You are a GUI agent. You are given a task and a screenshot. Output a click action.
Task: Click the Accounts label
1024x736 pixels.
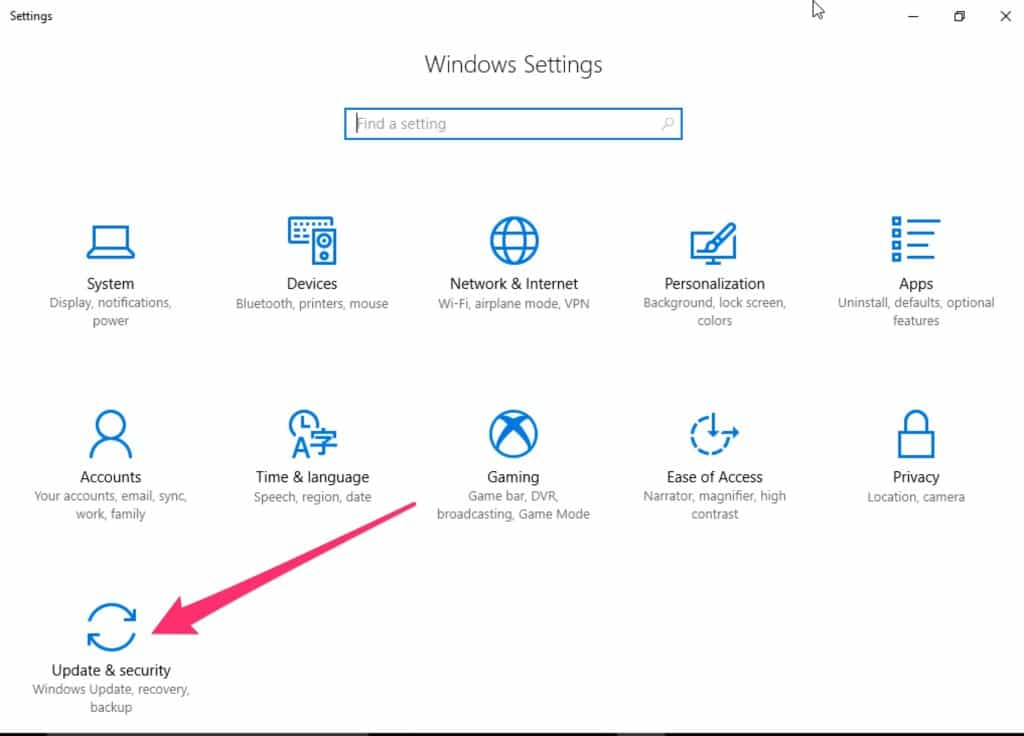(110, 477)
